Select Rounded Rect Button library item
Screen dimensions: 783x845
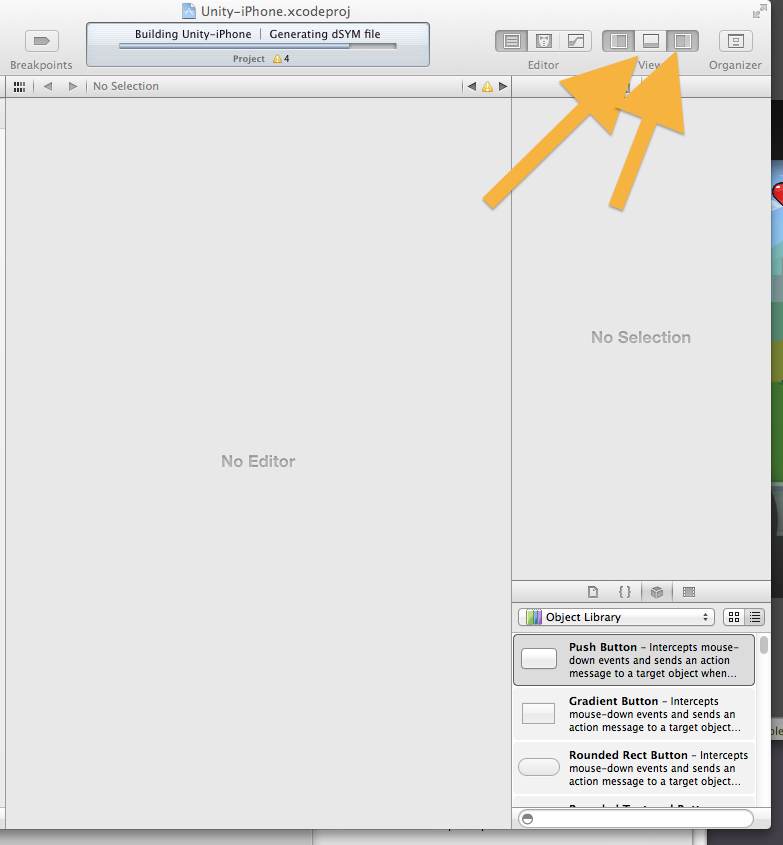point(634,767)
